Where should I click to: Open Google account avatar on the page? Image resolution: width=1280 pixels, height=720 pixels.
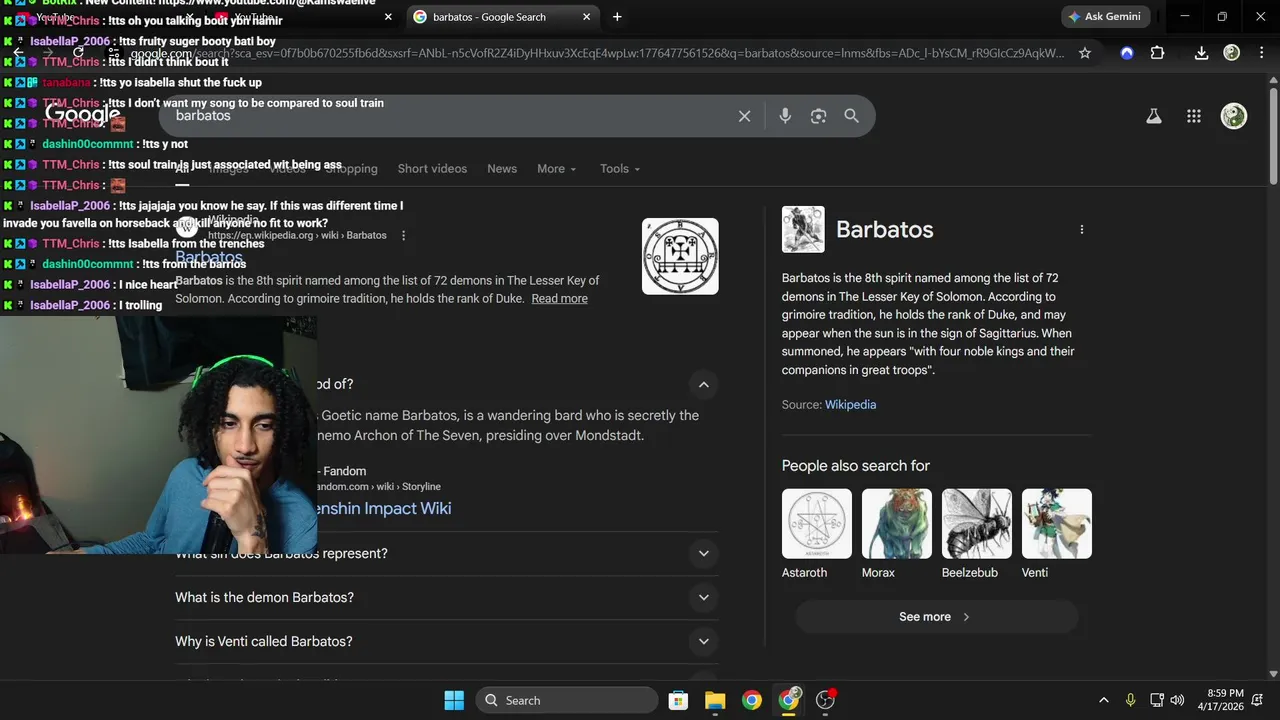[x=1234, y=116]
